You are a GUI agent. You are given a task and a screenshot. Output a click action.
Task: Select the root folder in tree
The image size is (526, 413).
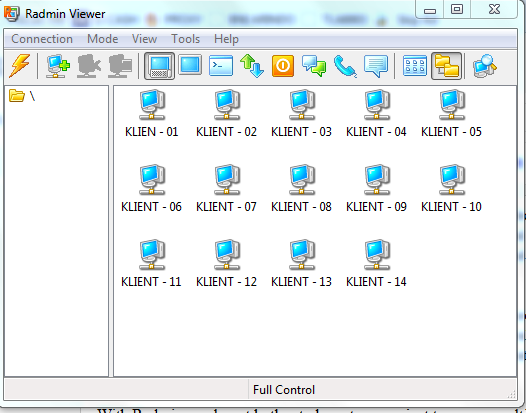pos(22,96)
